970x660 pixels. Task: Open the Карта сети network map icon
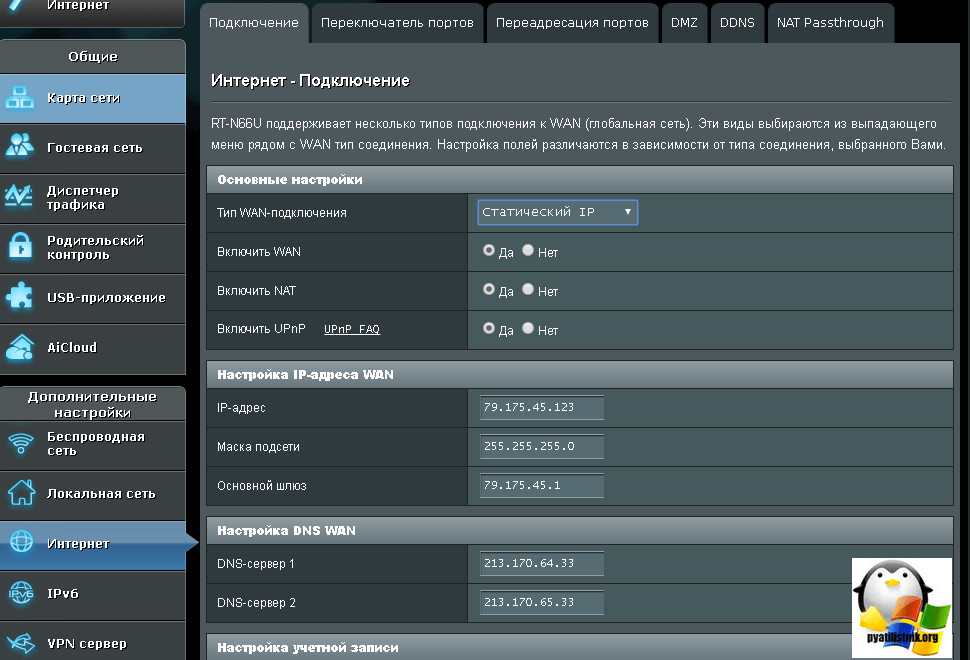[21, 98]
